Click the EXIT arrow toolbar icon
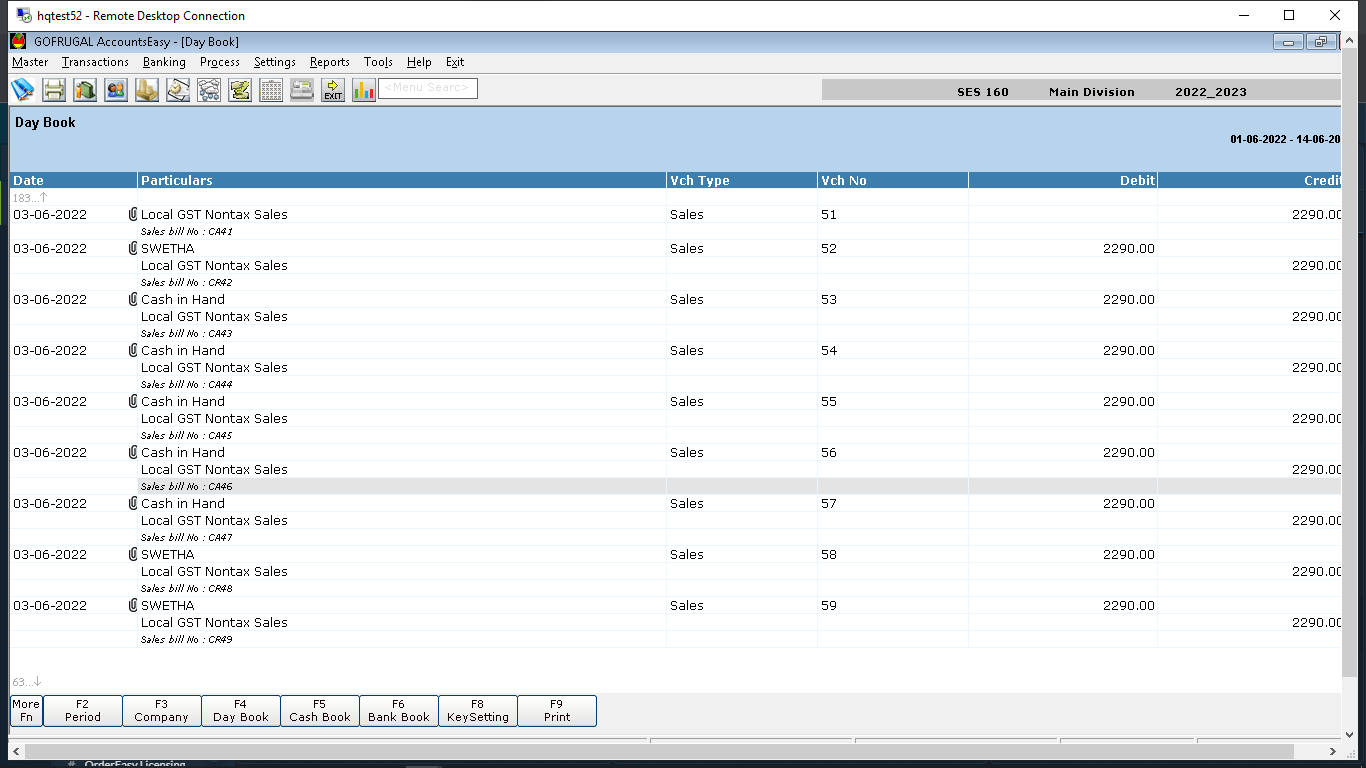The width and height of the screenshot is (1366, 768). point(333,90)
